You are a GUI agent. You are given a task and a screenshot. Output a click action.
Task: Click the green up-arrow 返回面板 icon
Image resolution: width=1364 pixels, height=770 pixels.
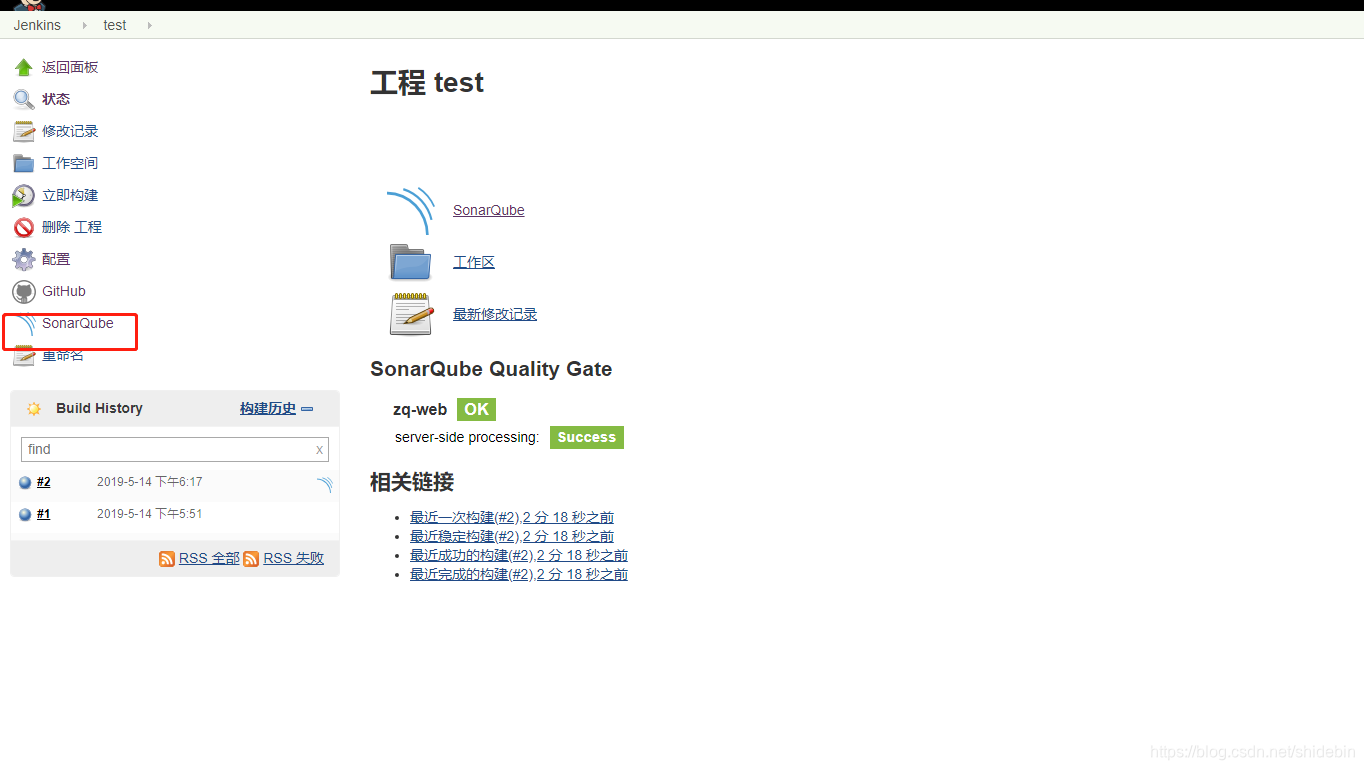(24, 67)
